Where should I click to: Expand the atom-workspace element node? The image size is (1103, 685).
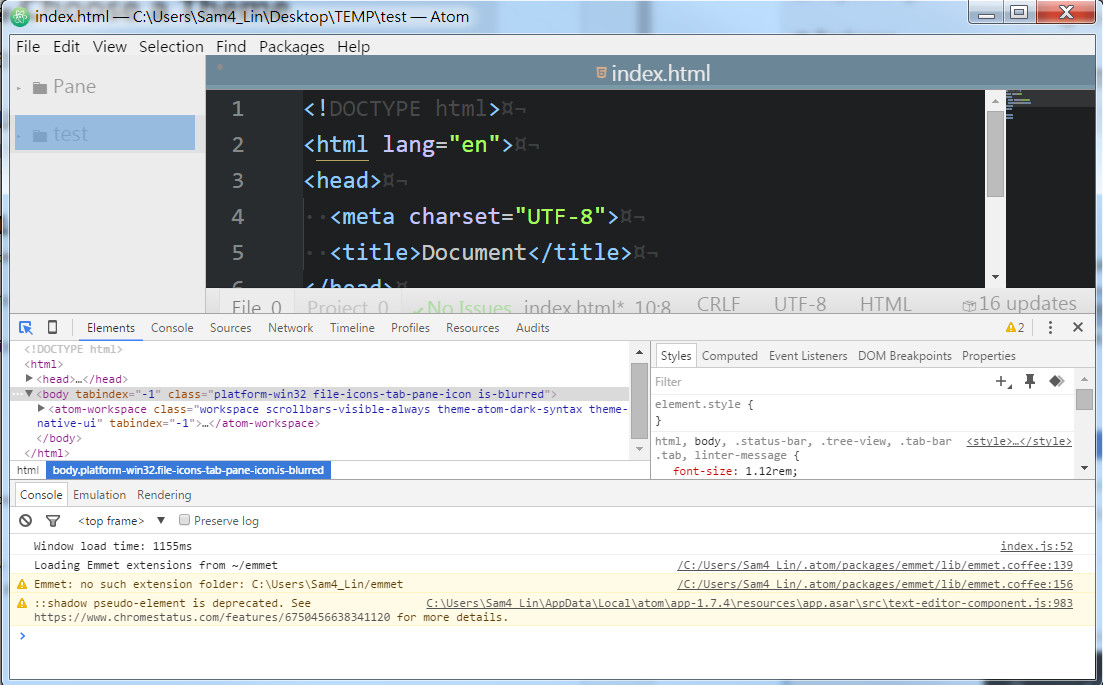pyautogui.click(x=41, y=409)
